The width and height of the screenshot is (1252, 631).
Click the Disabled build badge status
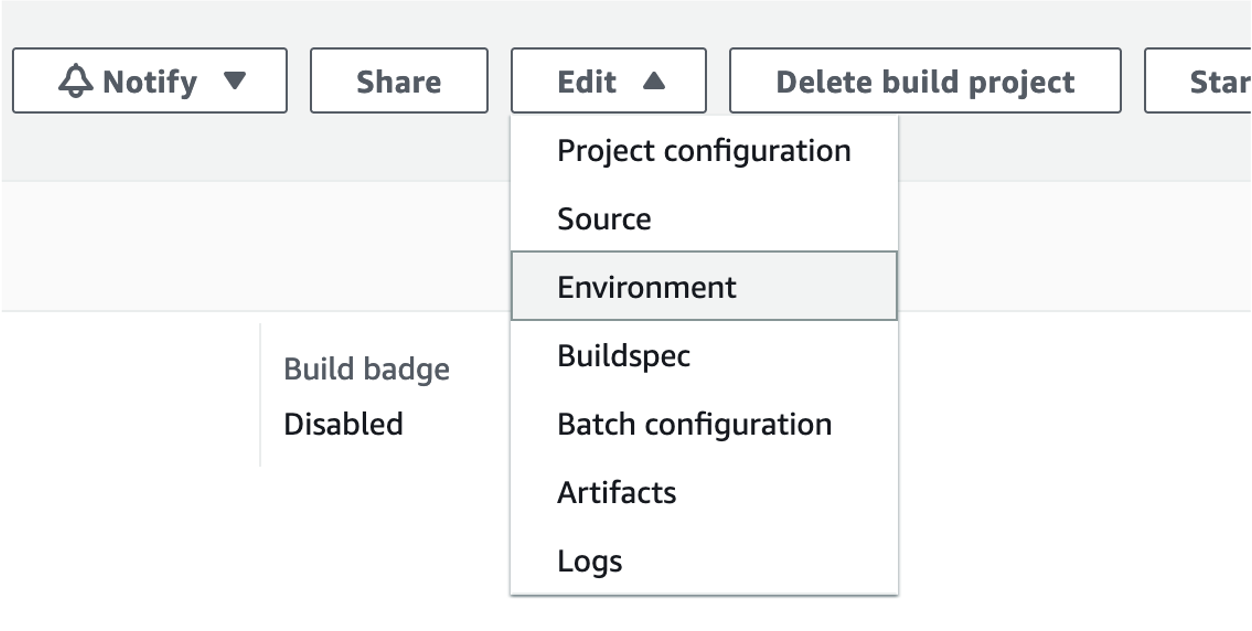click(343, 424)
